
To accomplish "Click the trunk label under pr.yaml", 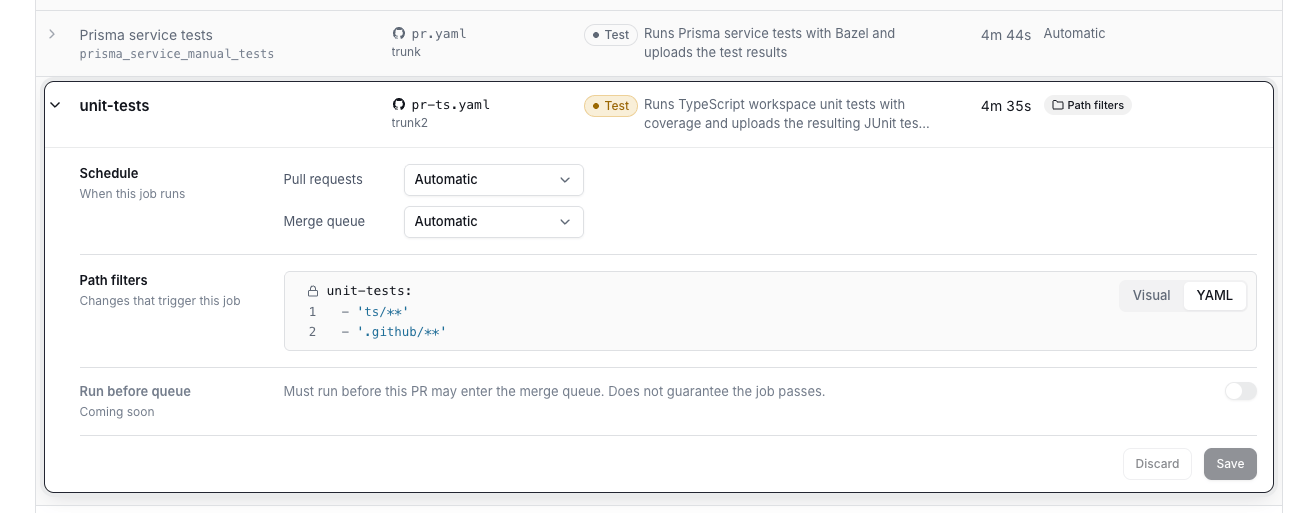I will [406, 52].
